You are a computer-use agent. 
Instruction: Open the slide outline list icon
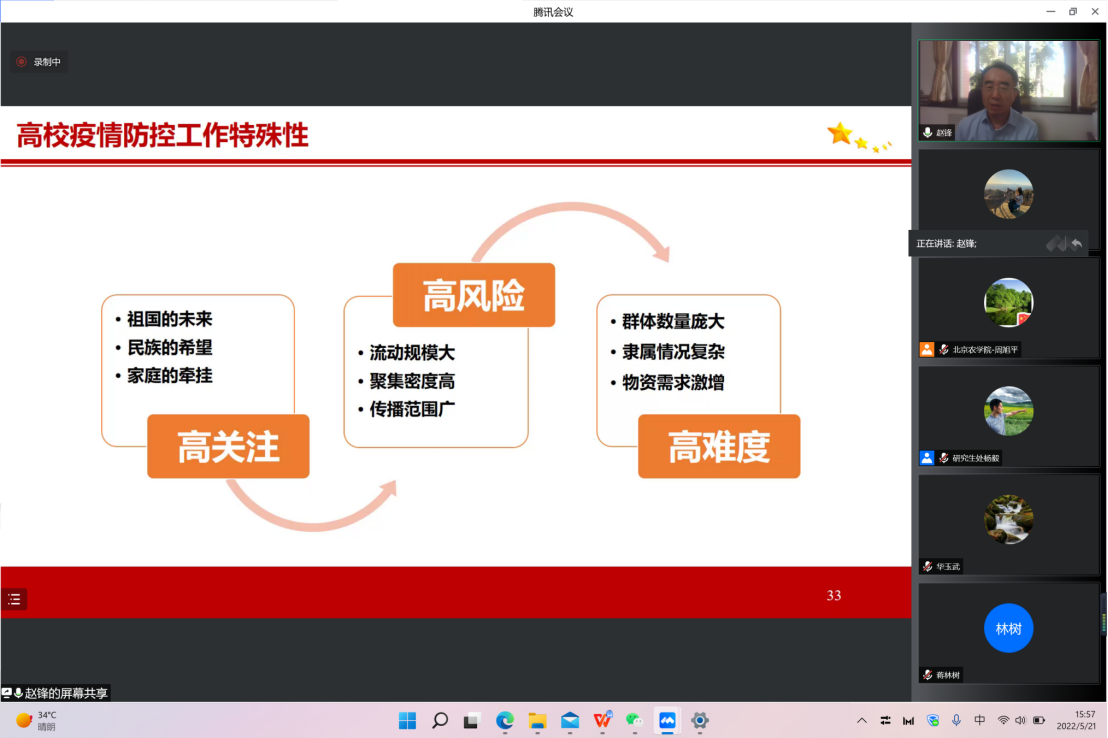click(x=14, y=600)
